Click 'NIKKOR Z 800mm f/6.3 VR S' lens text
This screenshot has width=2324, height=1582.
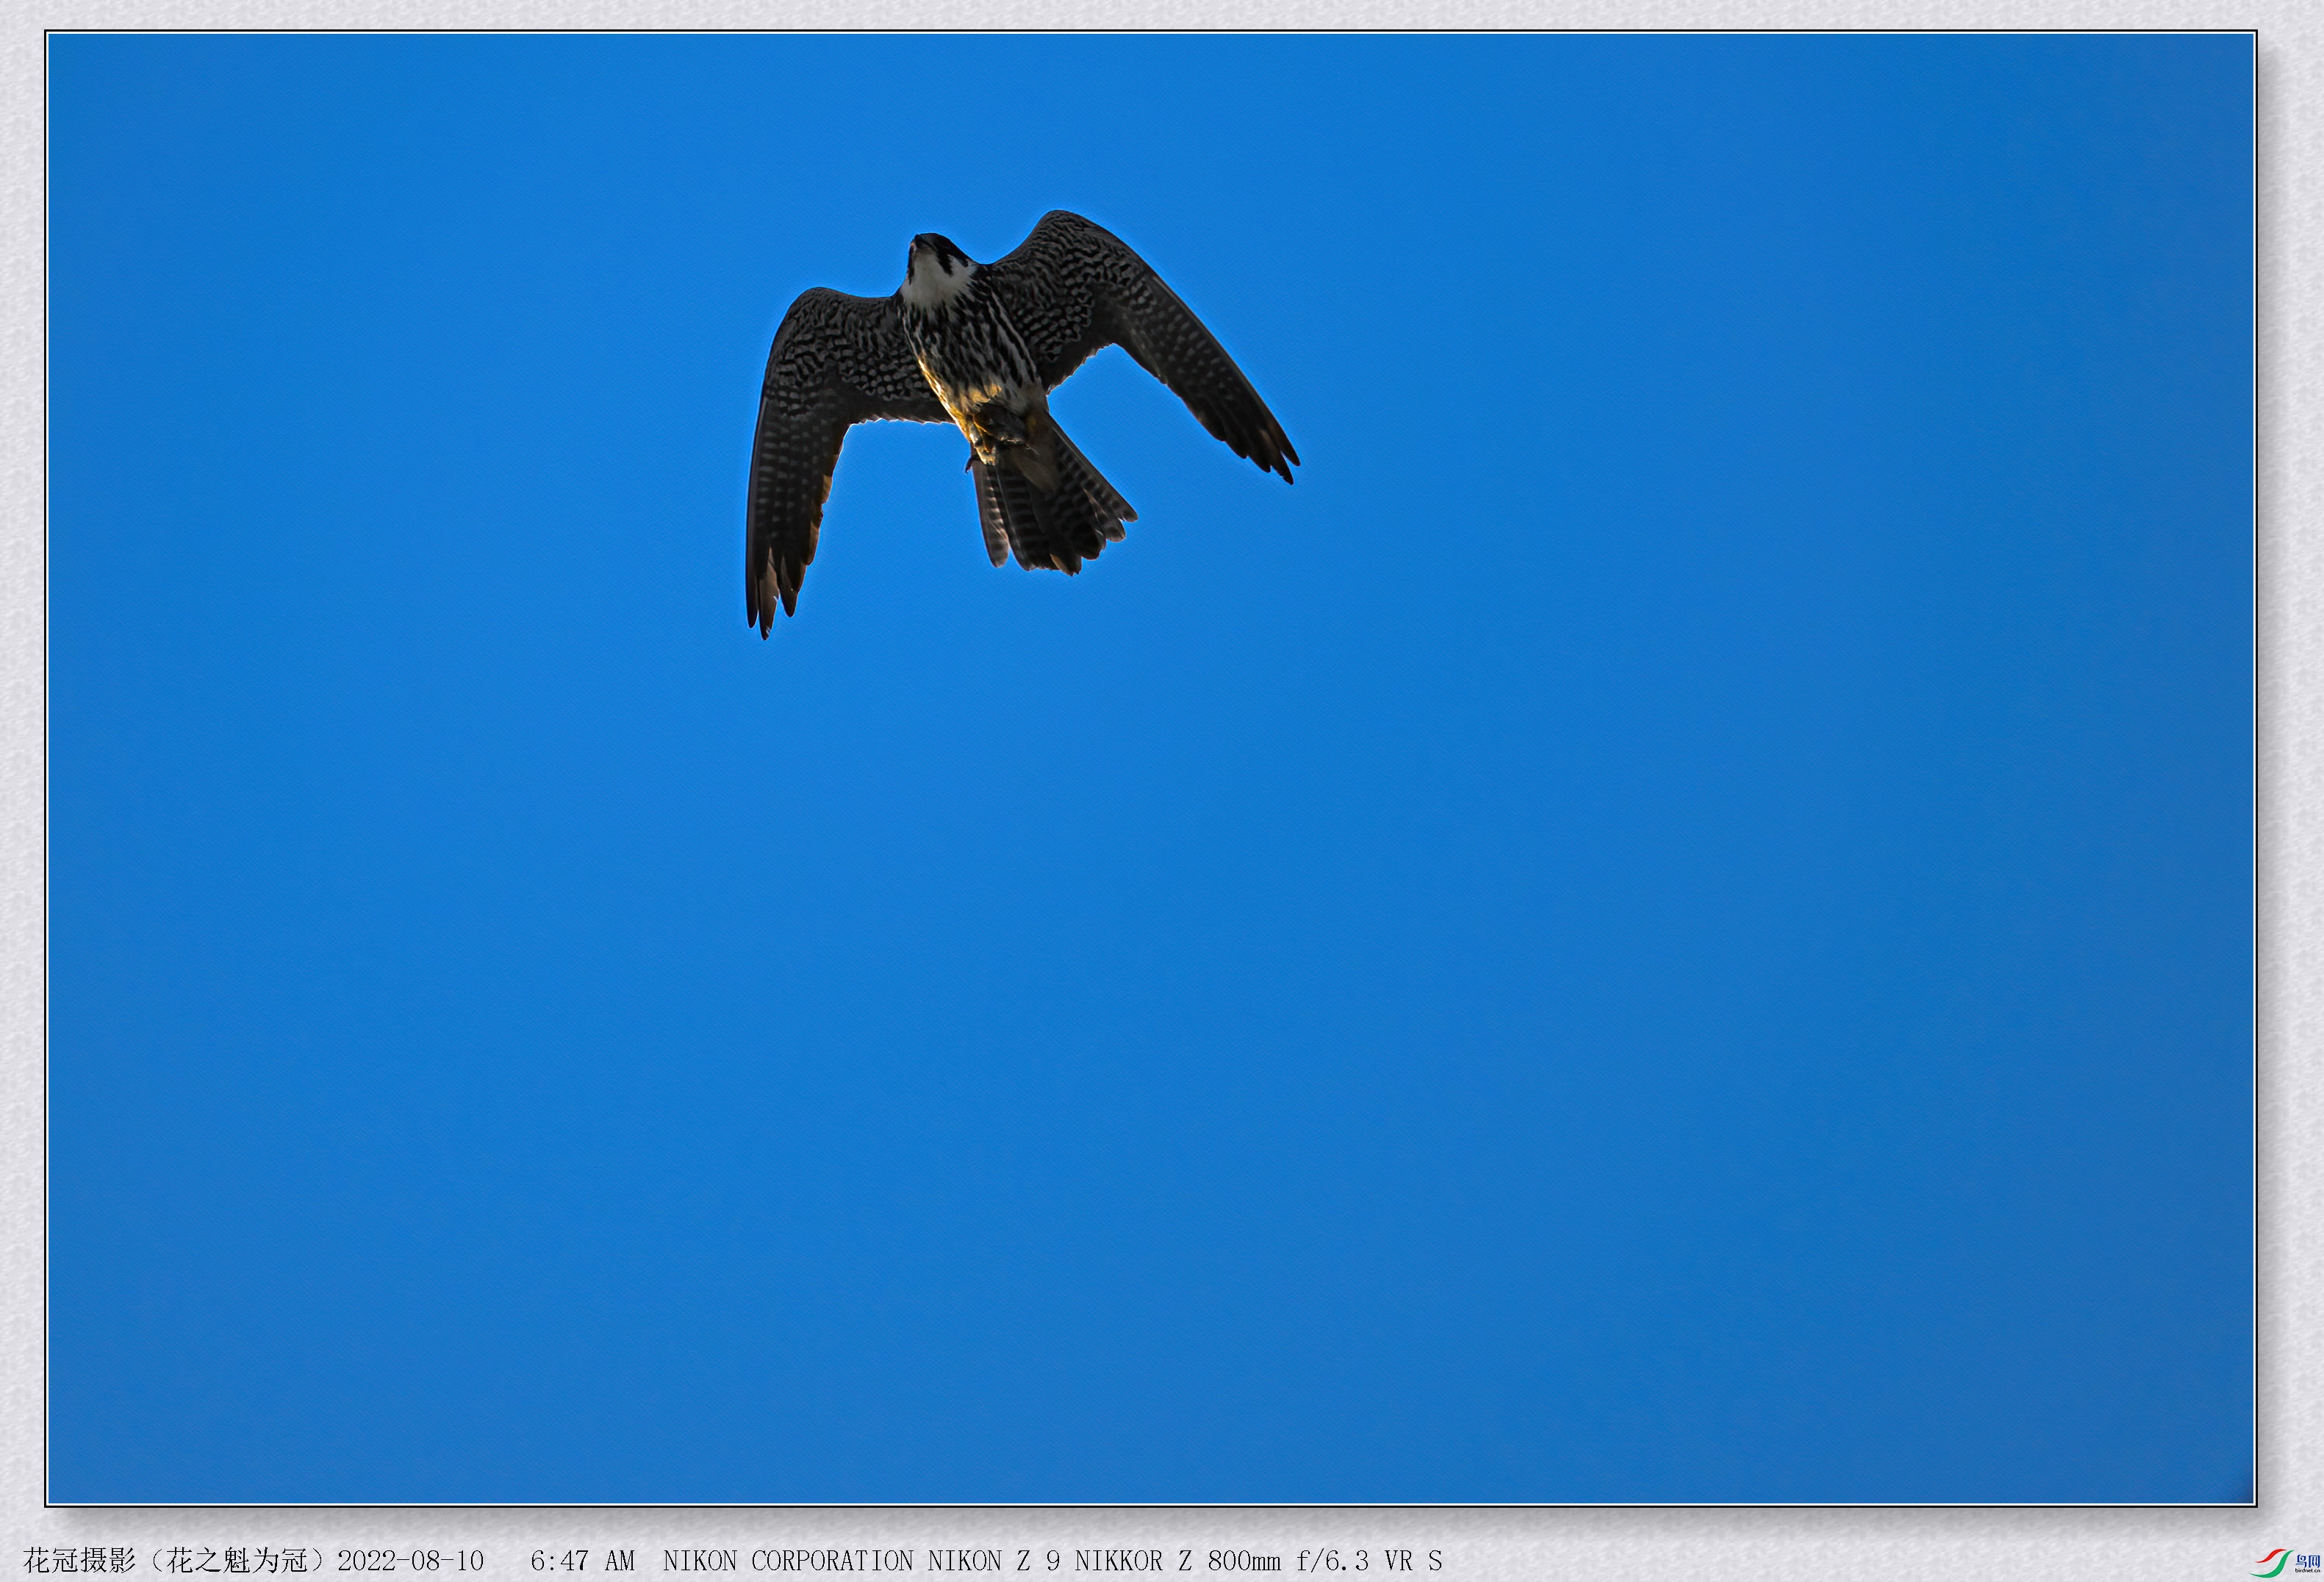1258,1560
